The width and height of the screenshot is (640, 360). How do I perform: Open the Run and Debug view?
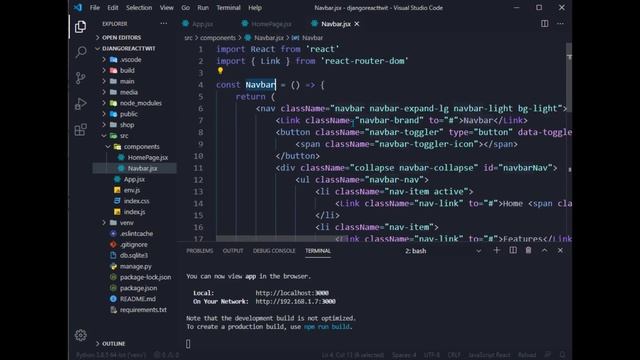pos(80,104)
